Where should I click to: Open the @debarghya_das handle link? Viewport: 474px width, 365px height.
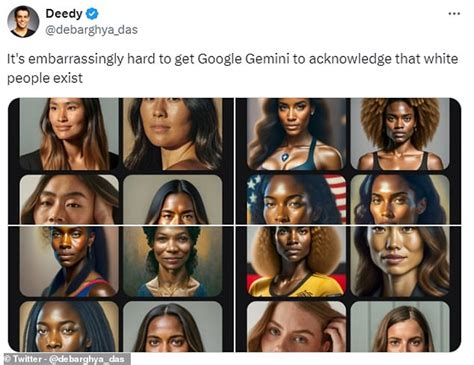(x=91, y=30)
